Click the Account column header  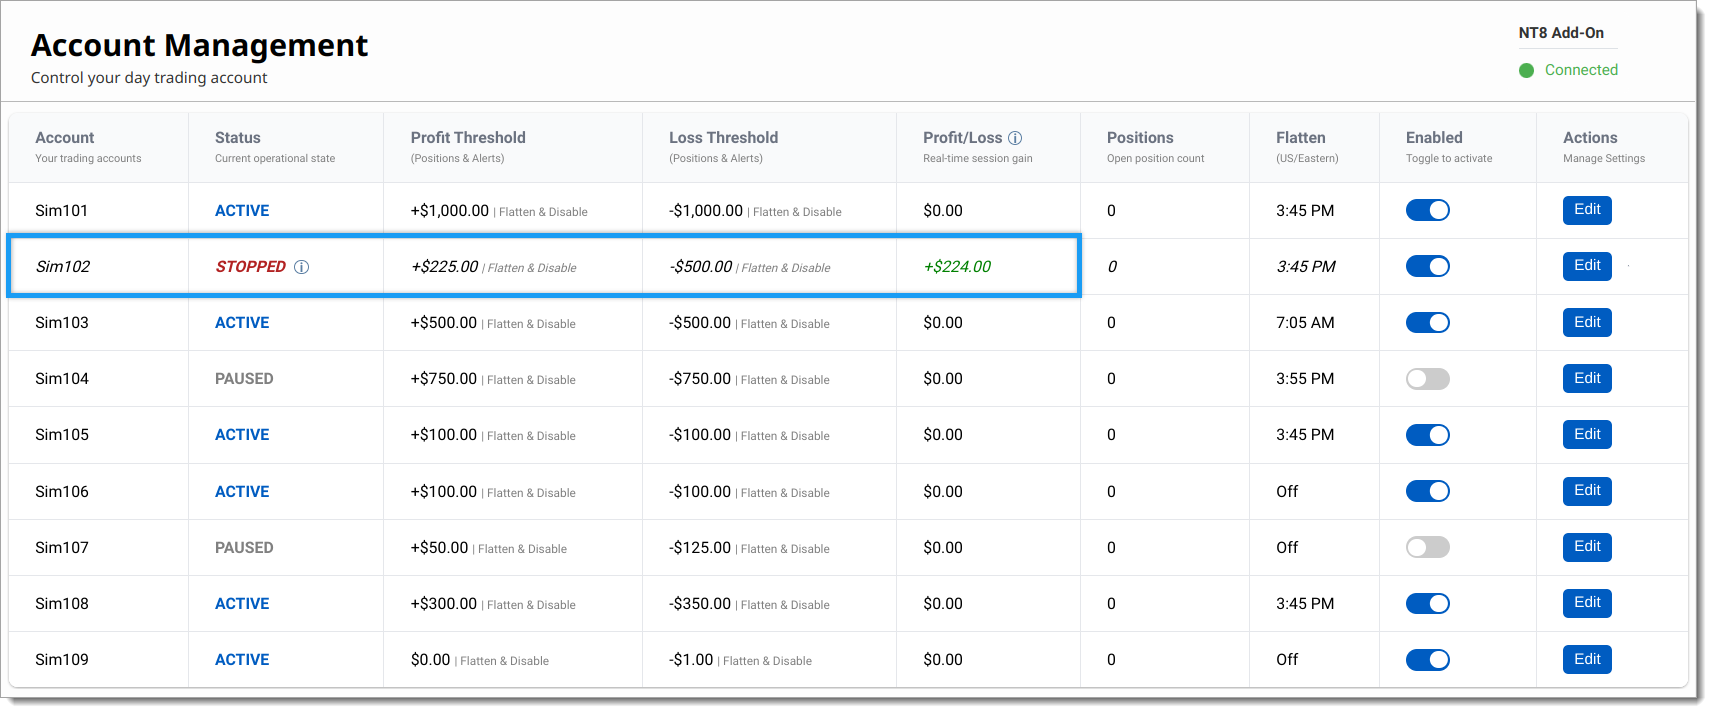tap(64, 138)
